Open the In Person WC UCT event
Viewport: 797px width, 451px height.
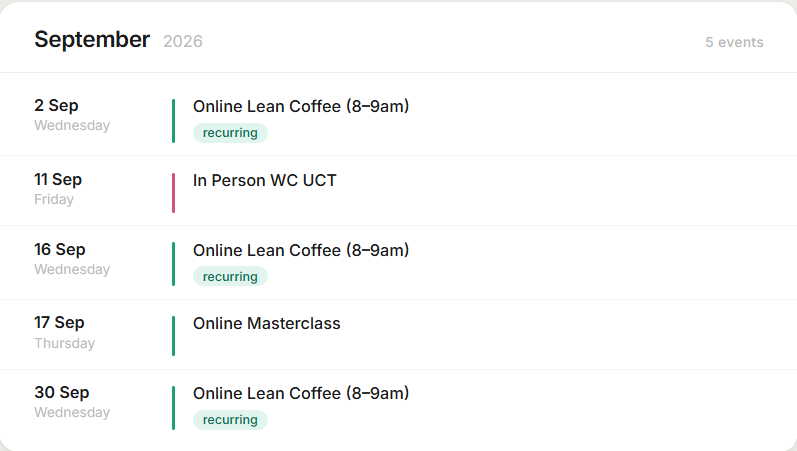pyautogui.click(x=265, y=181)
